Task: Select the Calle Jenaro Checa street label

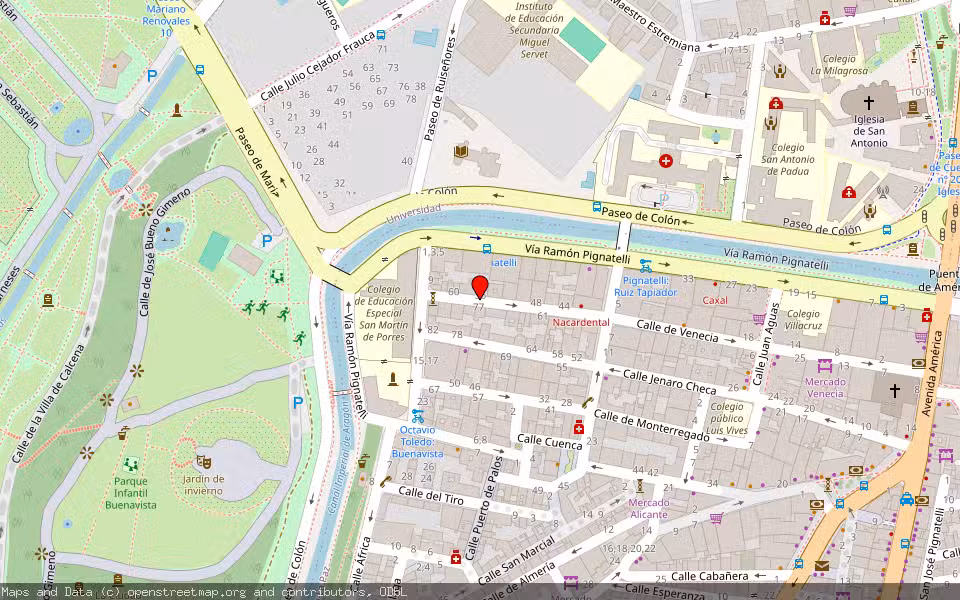Action: pyautogui.click(x=669, y=381)
